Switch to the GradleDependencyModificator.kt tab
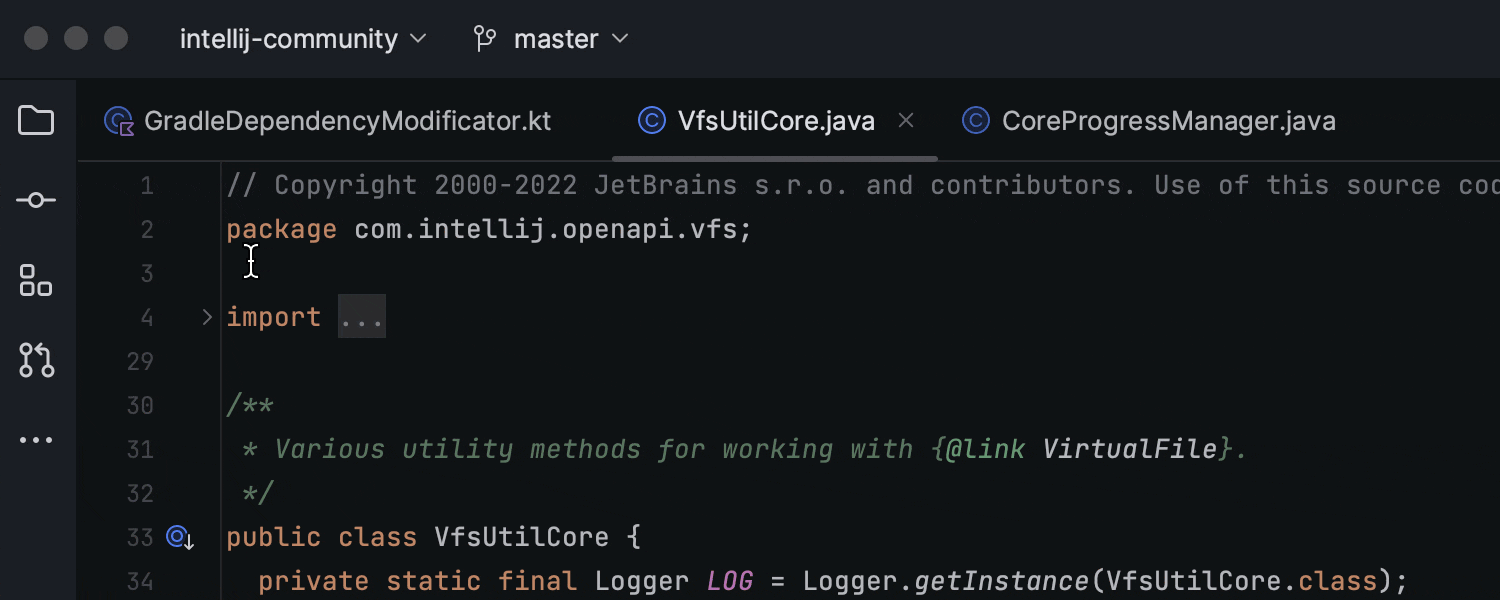This screenshot has width=1500, height=600. [347, 120]
